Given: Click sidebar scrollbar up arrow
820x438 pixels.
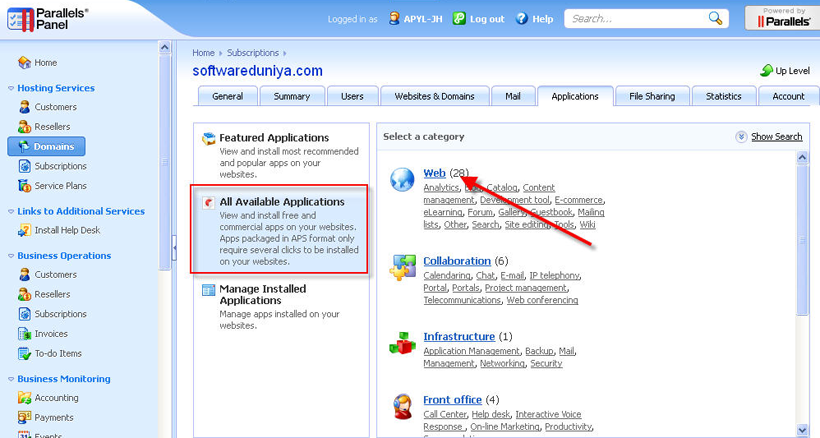Looking at the screenshot, I should [164, 47].
